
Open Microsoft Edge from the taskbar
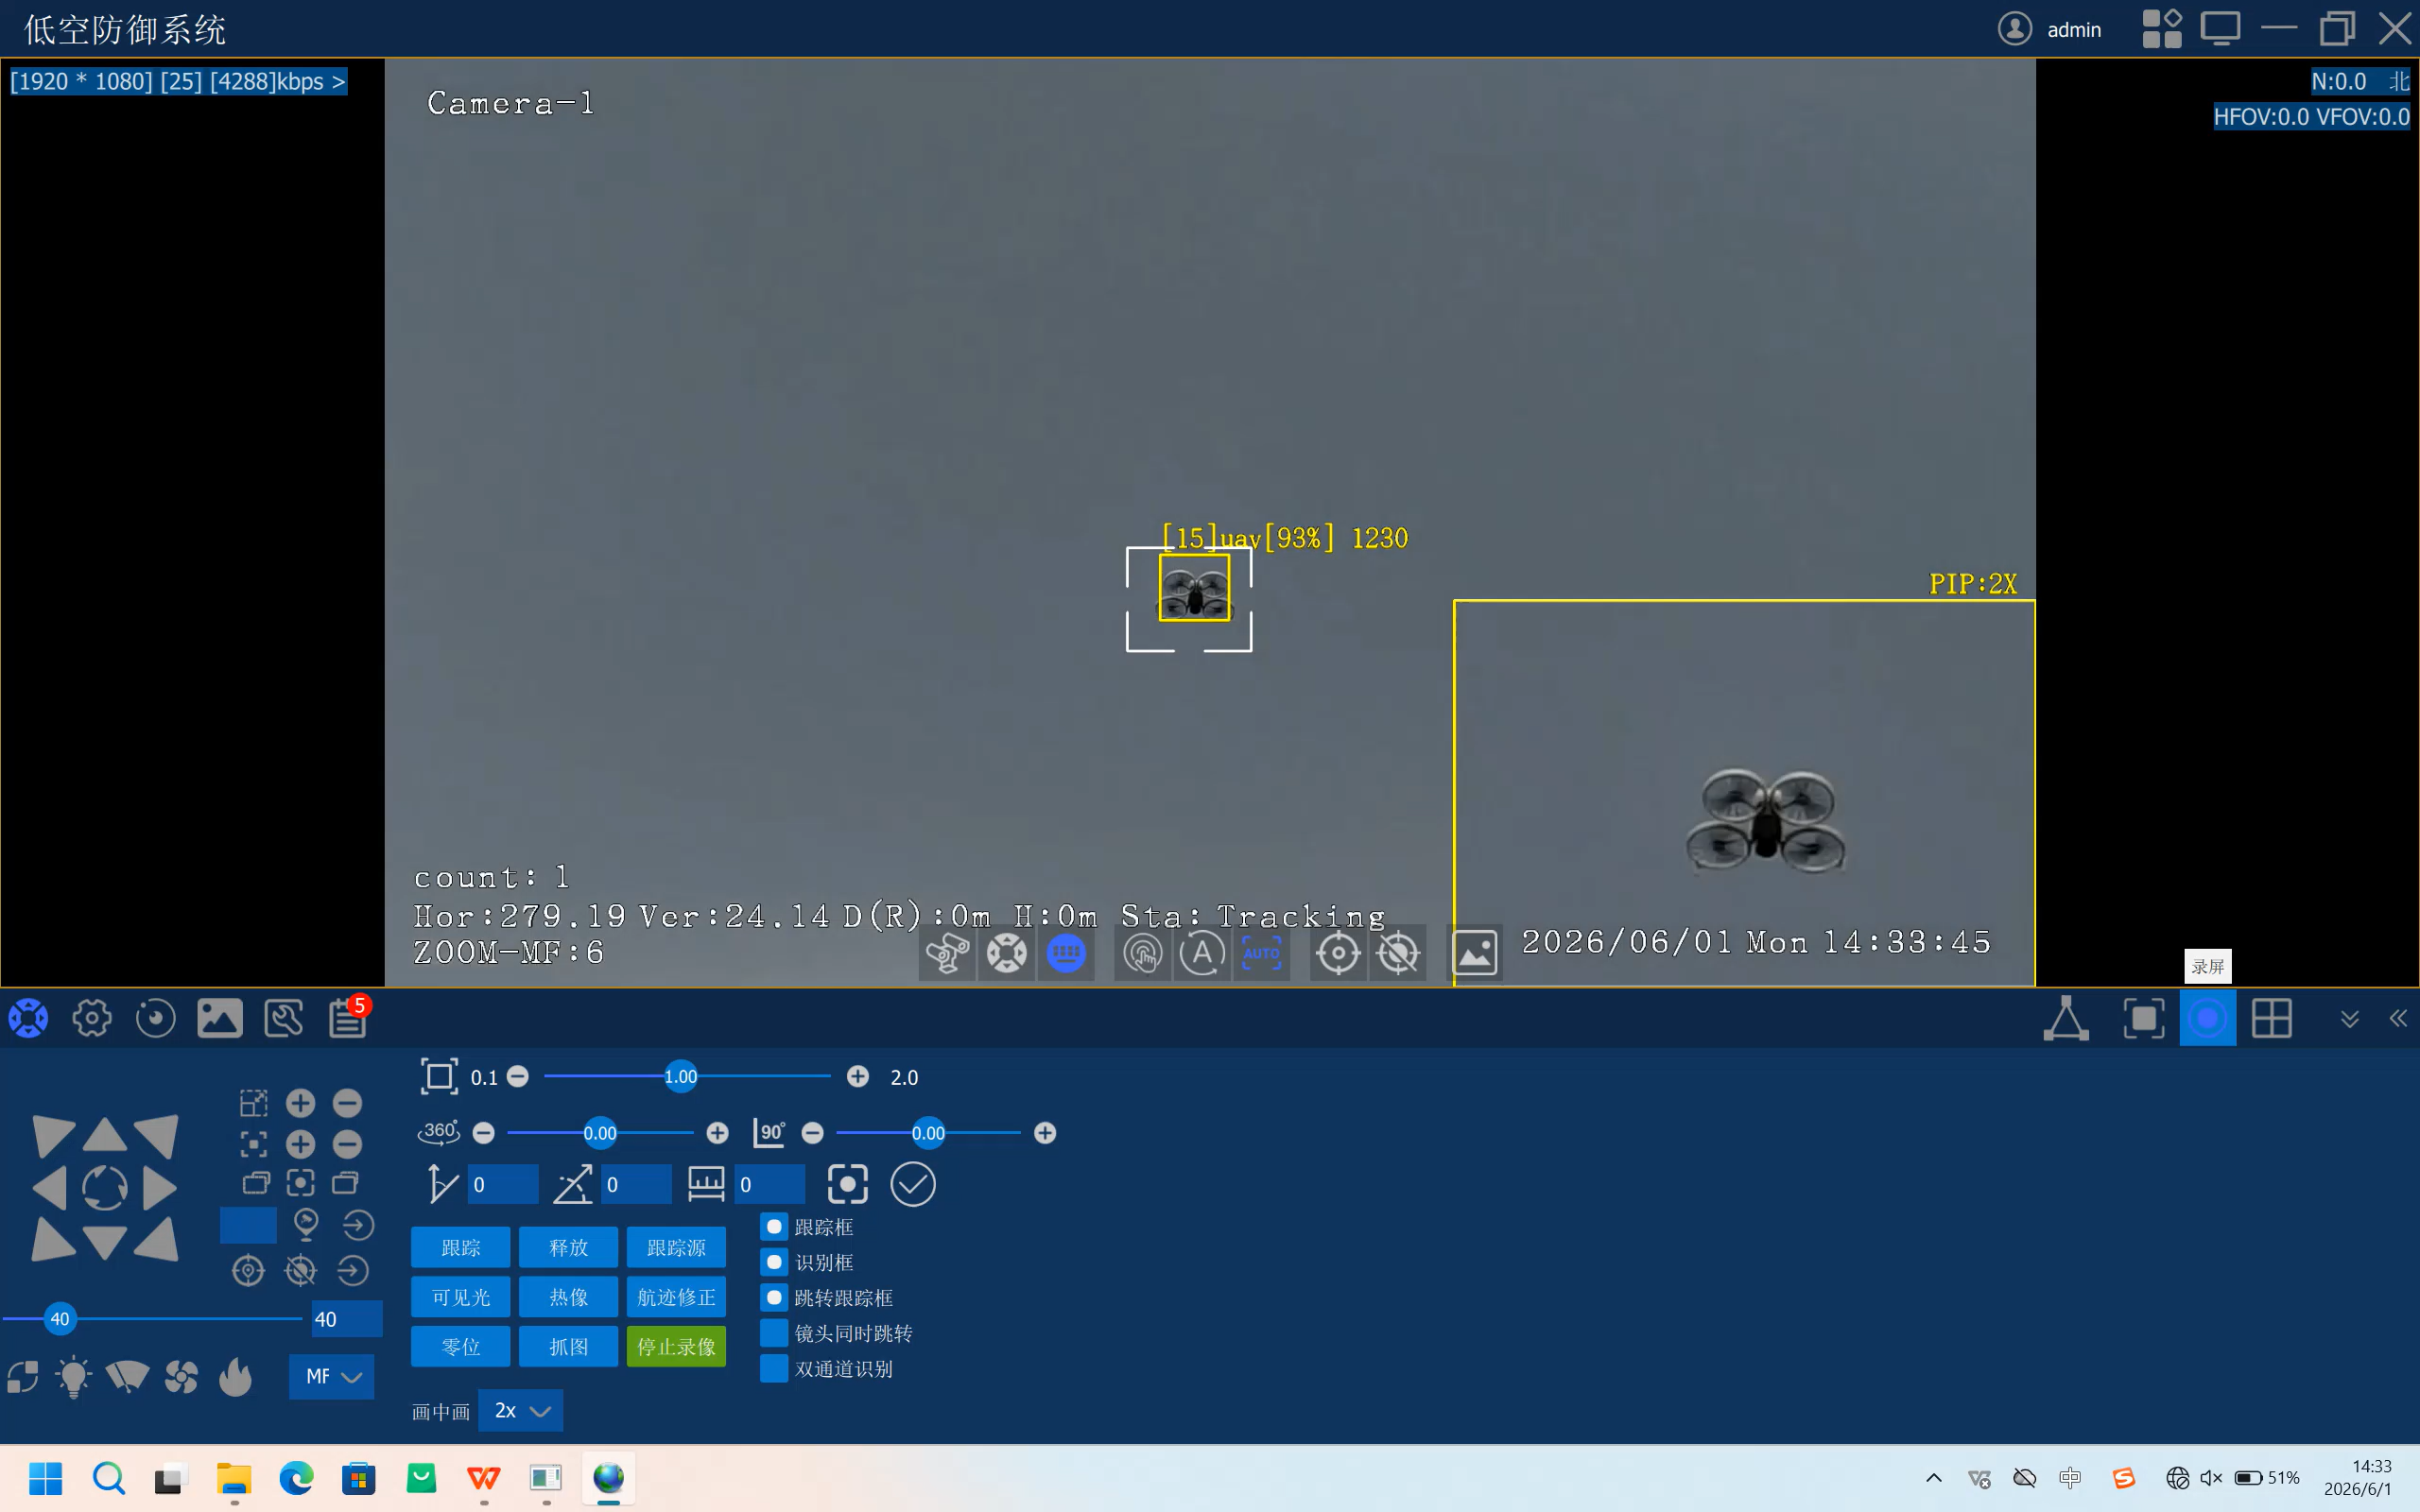coord(296,1478)
